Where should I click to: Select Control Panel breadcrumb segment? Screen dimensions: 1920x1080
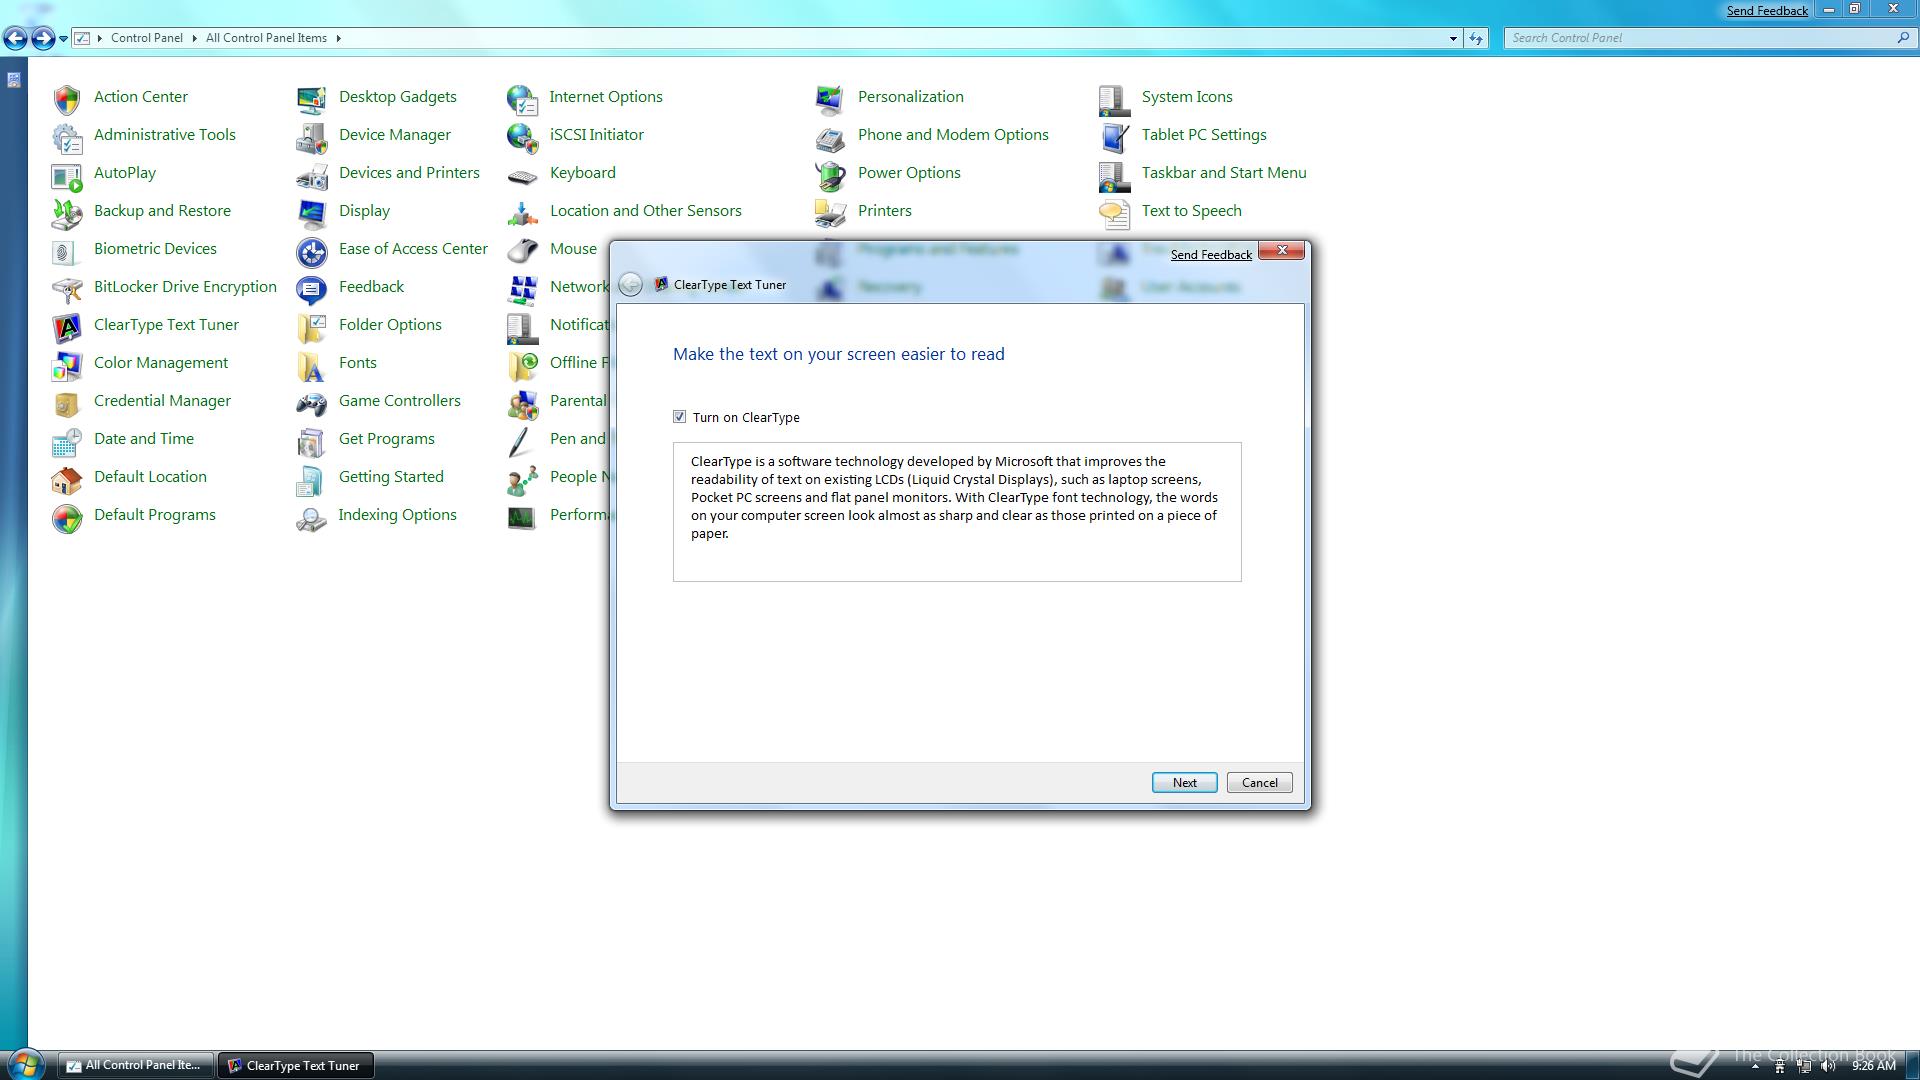[147, 38]
